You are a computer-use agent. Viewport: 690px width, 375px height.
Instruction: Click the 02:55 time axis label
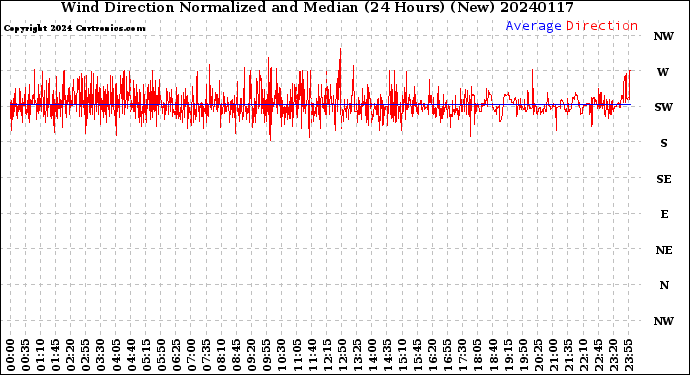pos(86,355)
